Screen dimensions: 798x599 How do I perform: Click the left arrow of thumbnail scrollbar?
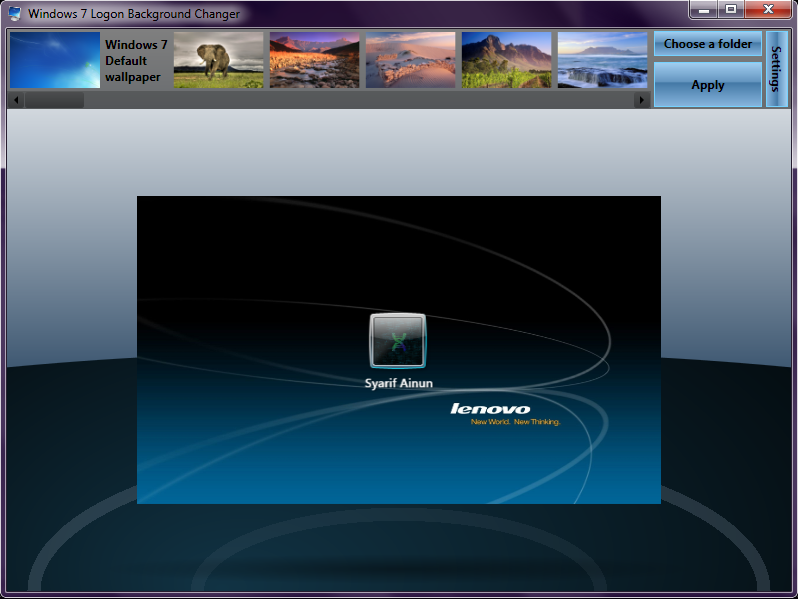click(16, 100)
